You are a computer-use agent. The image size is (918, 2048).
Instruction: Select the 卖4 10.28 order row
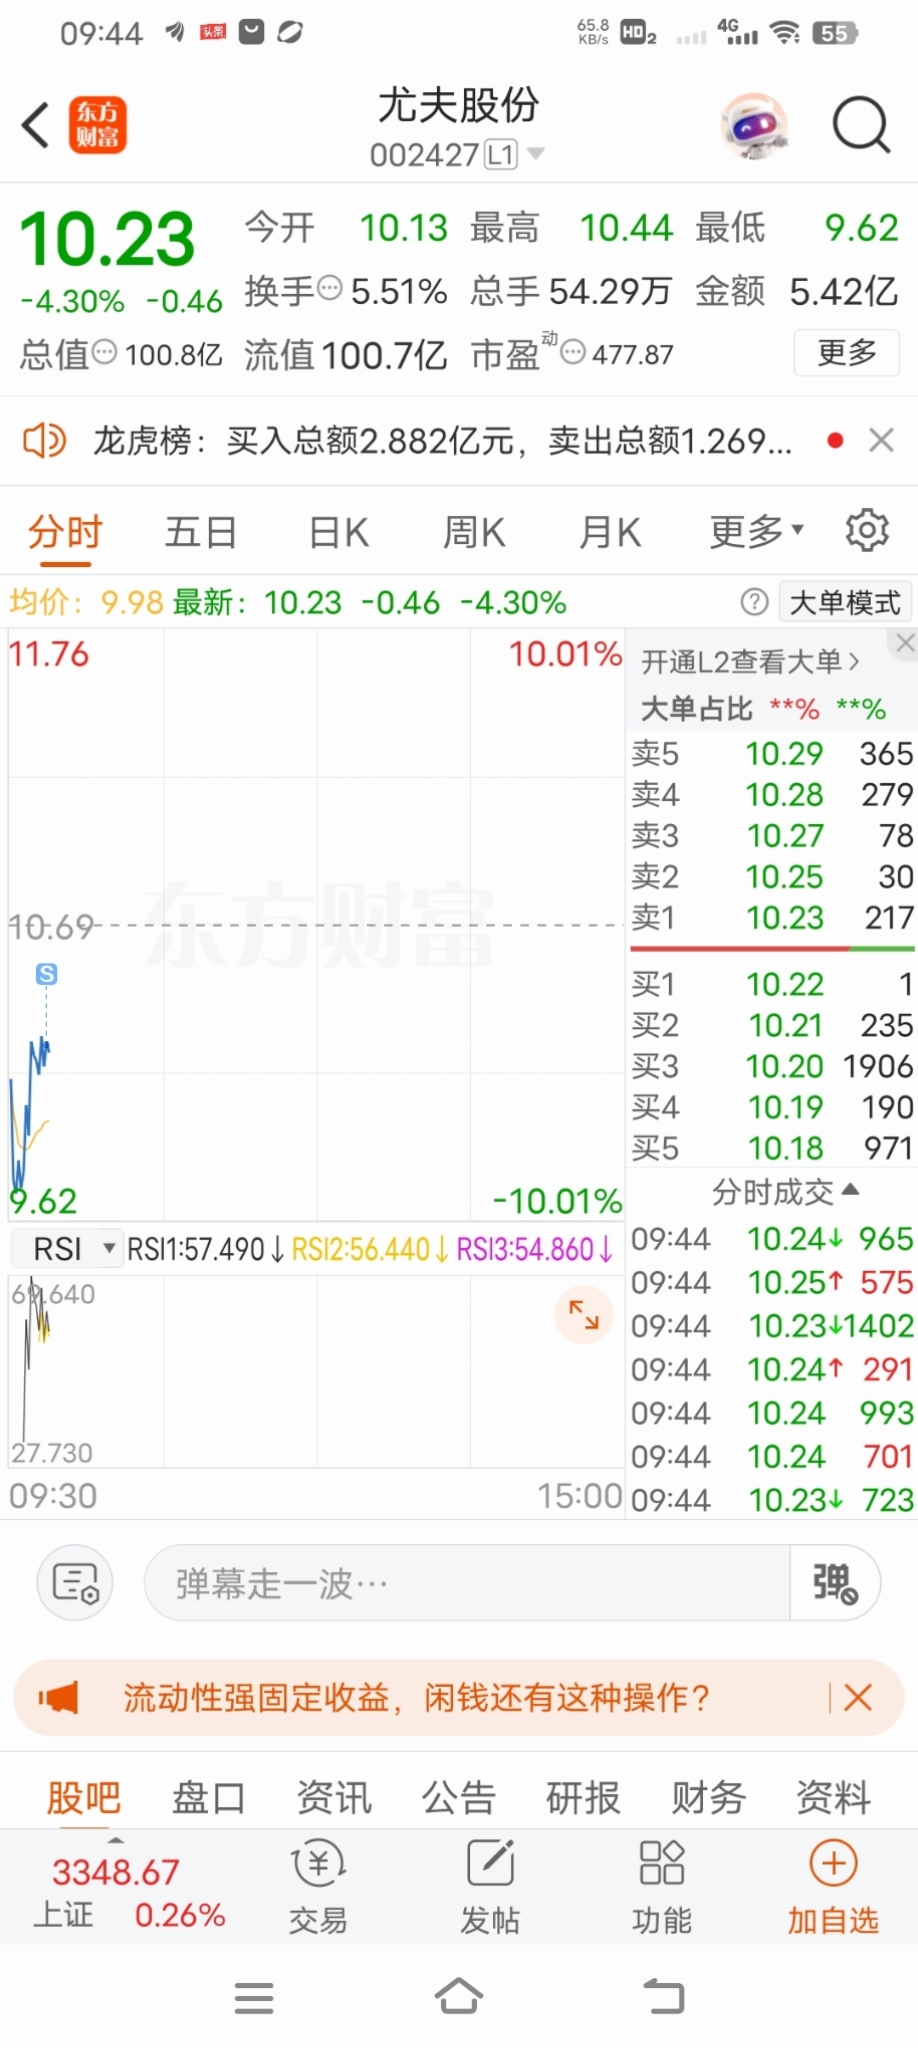pos(772,794)
